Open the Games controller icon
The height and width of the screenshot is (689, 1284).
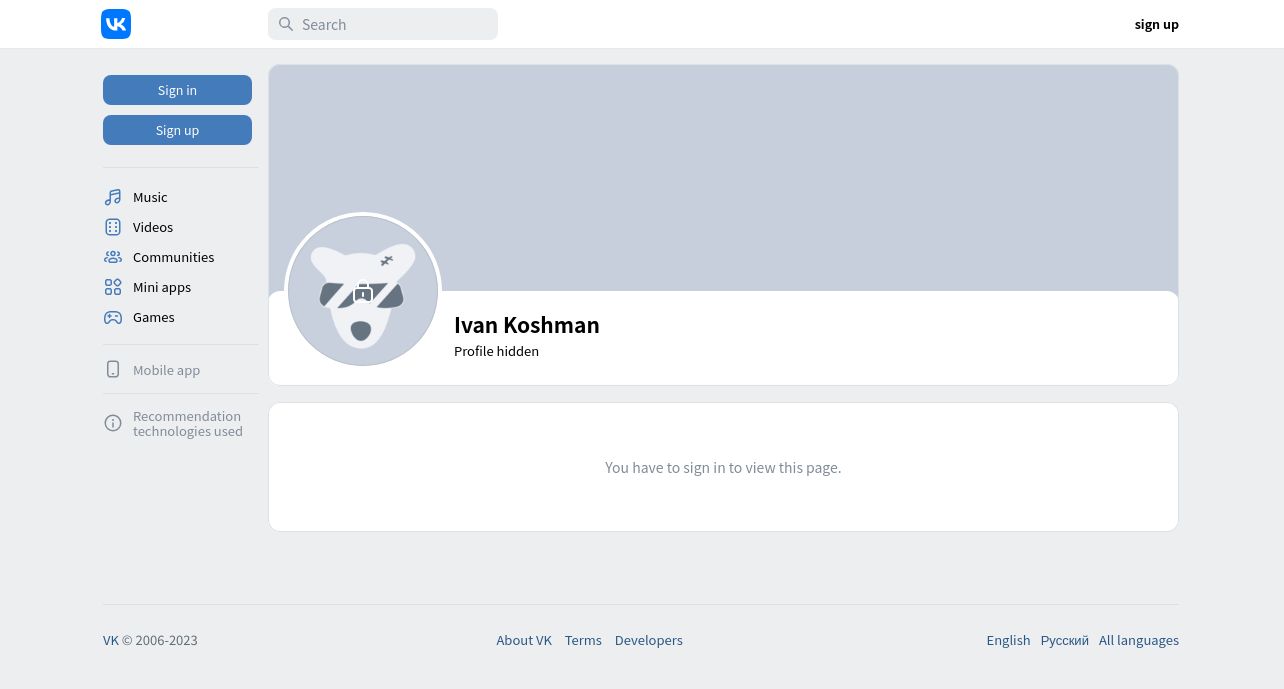113,317
